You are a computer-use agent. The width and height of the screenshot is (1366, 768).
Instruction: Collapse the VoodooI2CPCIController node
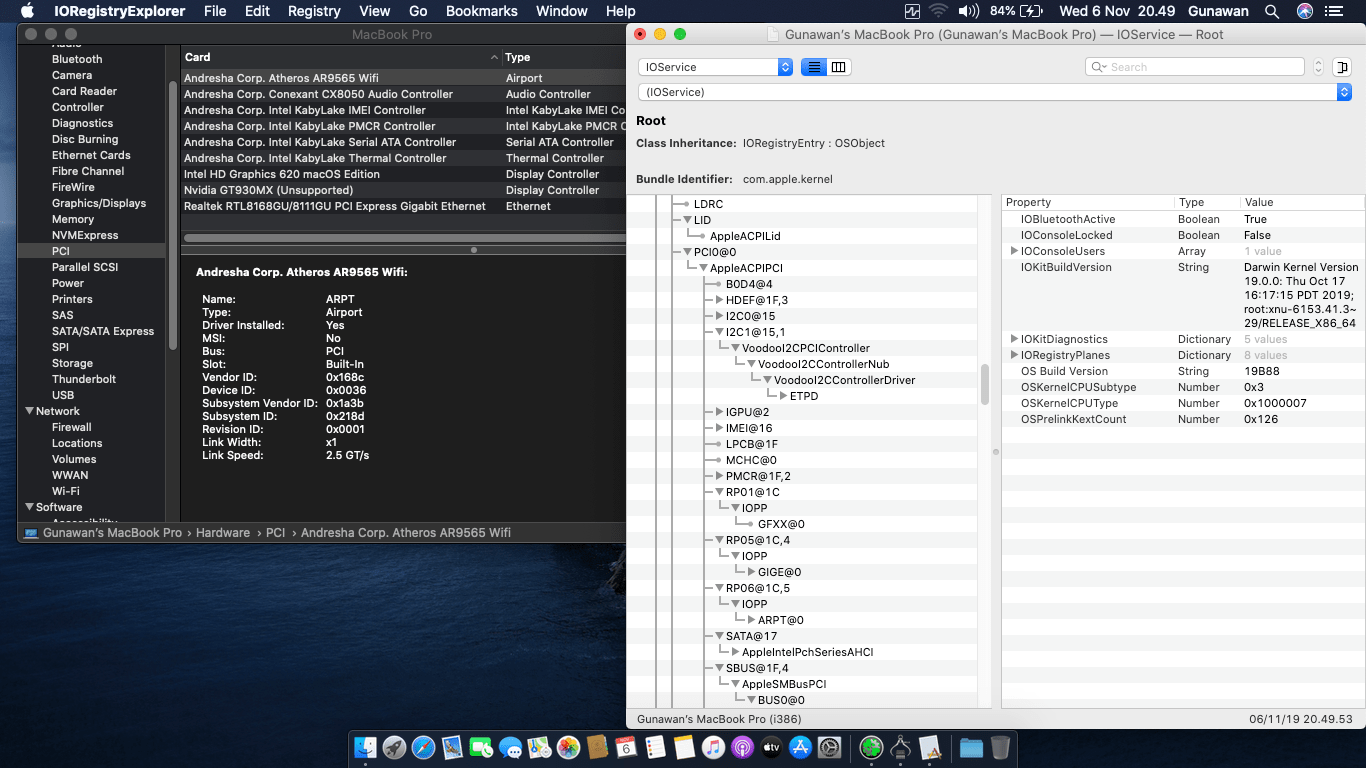(735, 348)
